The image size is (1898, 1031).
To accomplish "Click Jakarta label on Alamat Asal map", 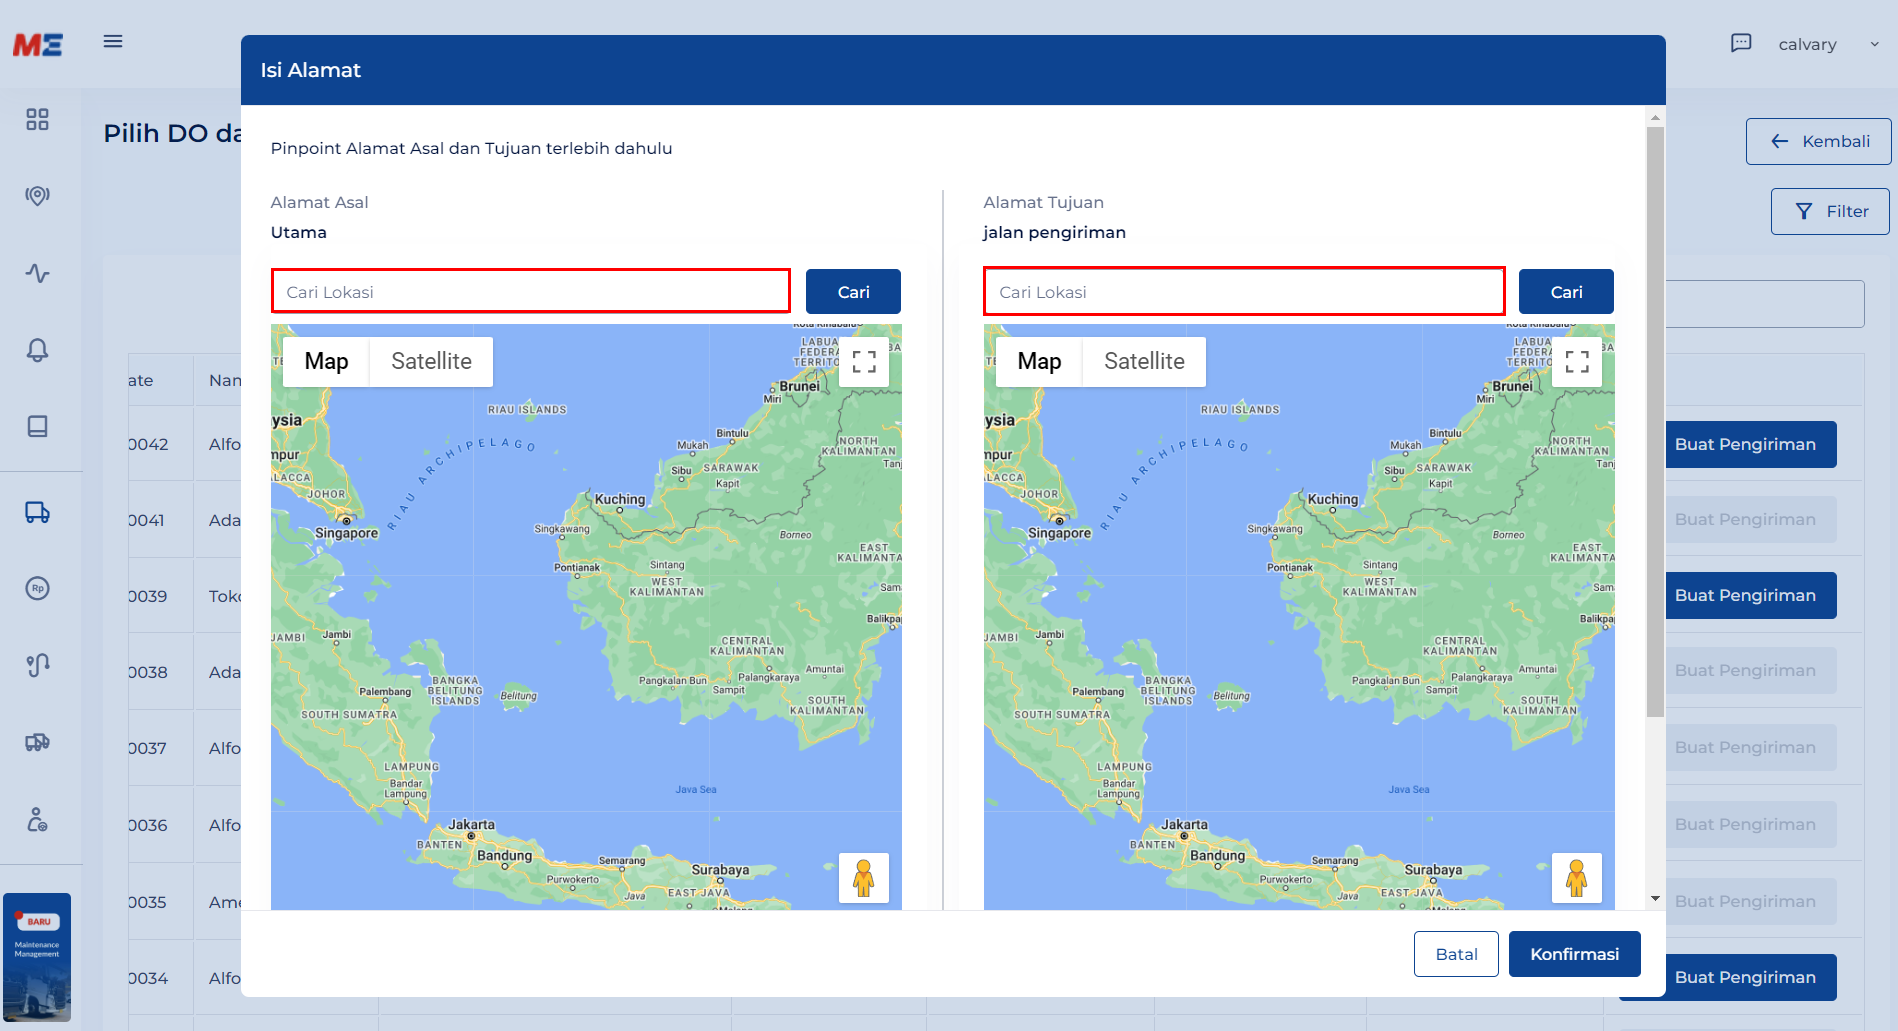I will tap(471, 825).
